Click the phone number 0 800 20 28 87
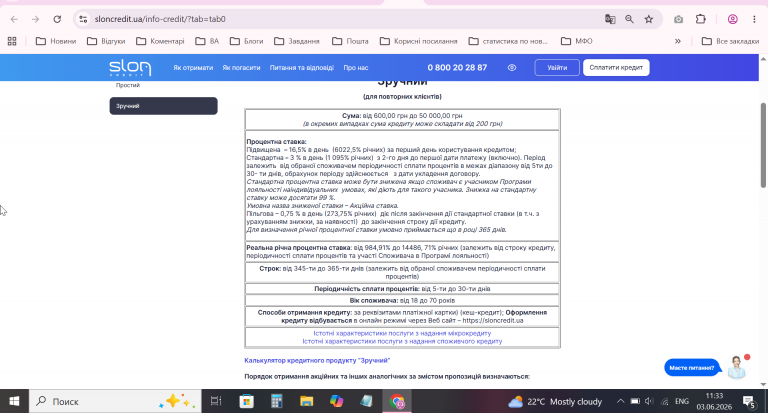 (457, 68)
